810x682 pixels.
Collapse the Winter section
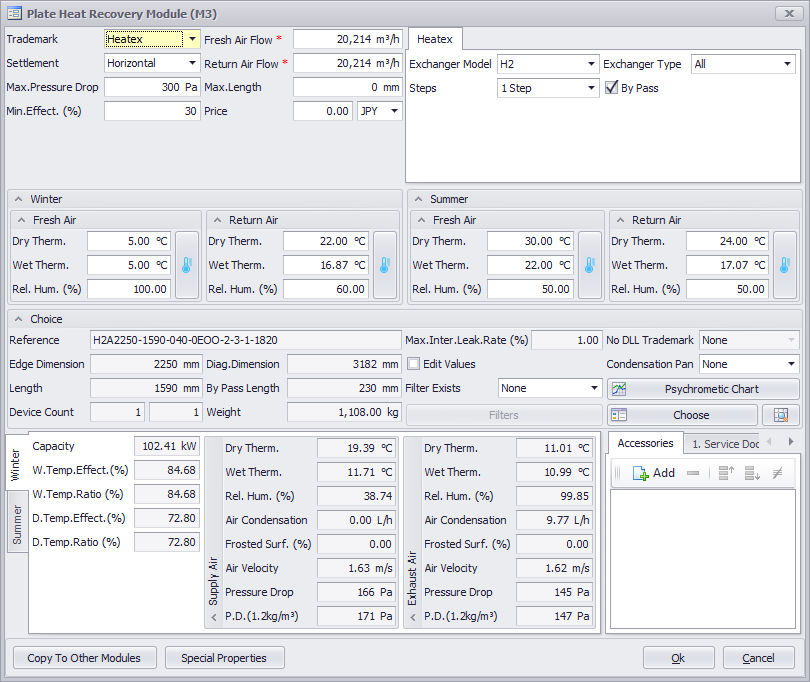click(x=19, y=199)
